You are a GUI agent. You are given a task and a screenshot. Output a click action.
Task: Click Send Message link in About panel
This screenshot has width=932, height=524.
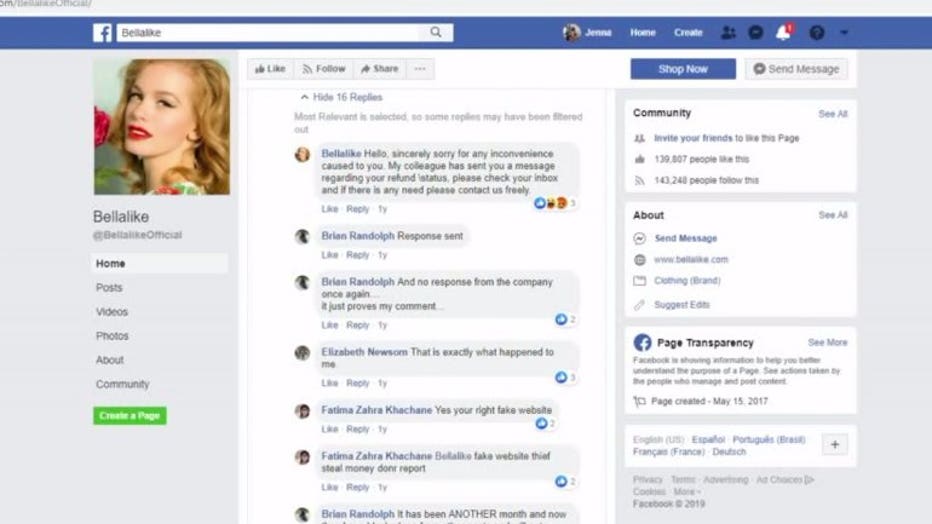click(x=685, y=238)
